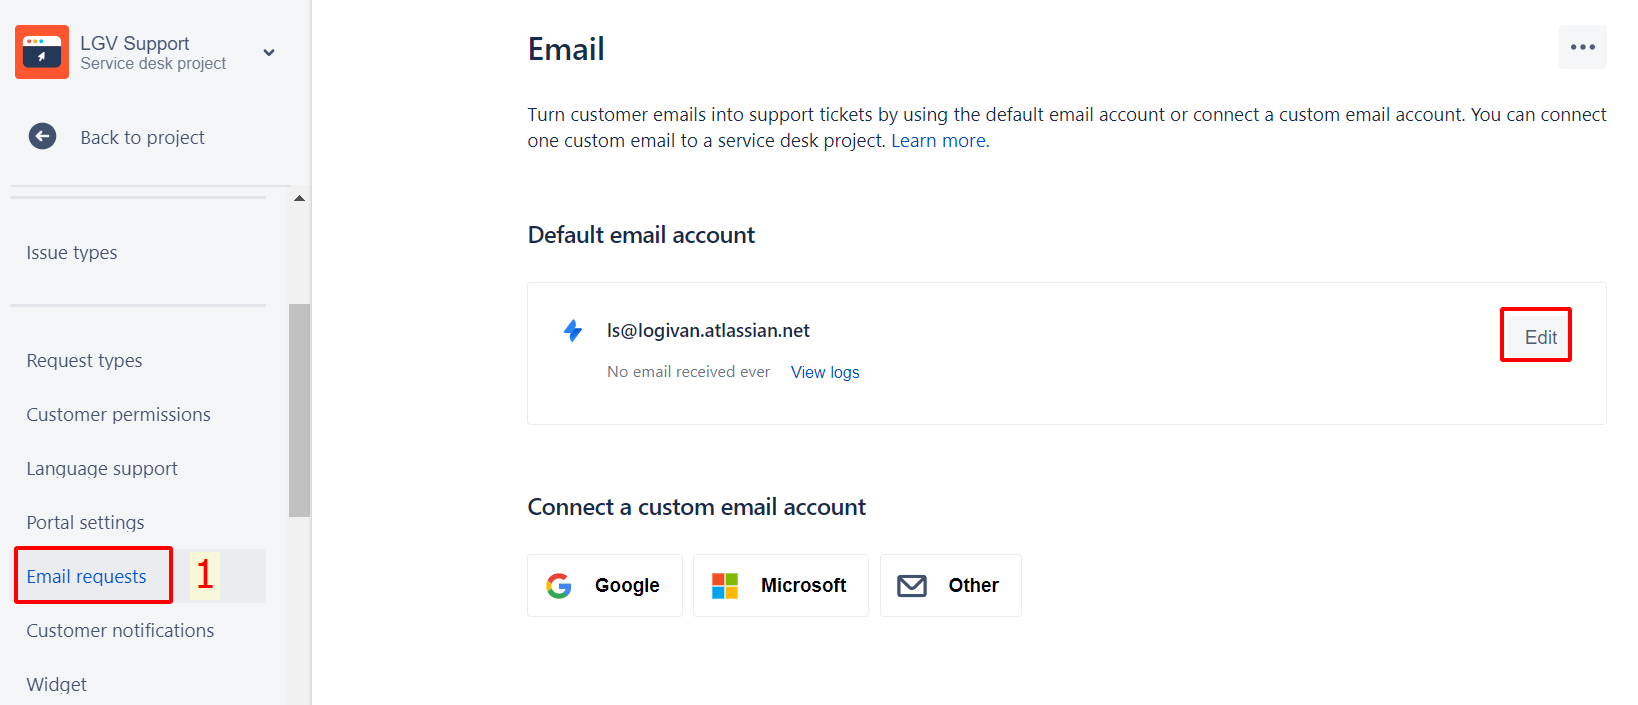This screenshot has width=1638, height=705.
Task: Open Request types settings
Action: coord(84,361)
